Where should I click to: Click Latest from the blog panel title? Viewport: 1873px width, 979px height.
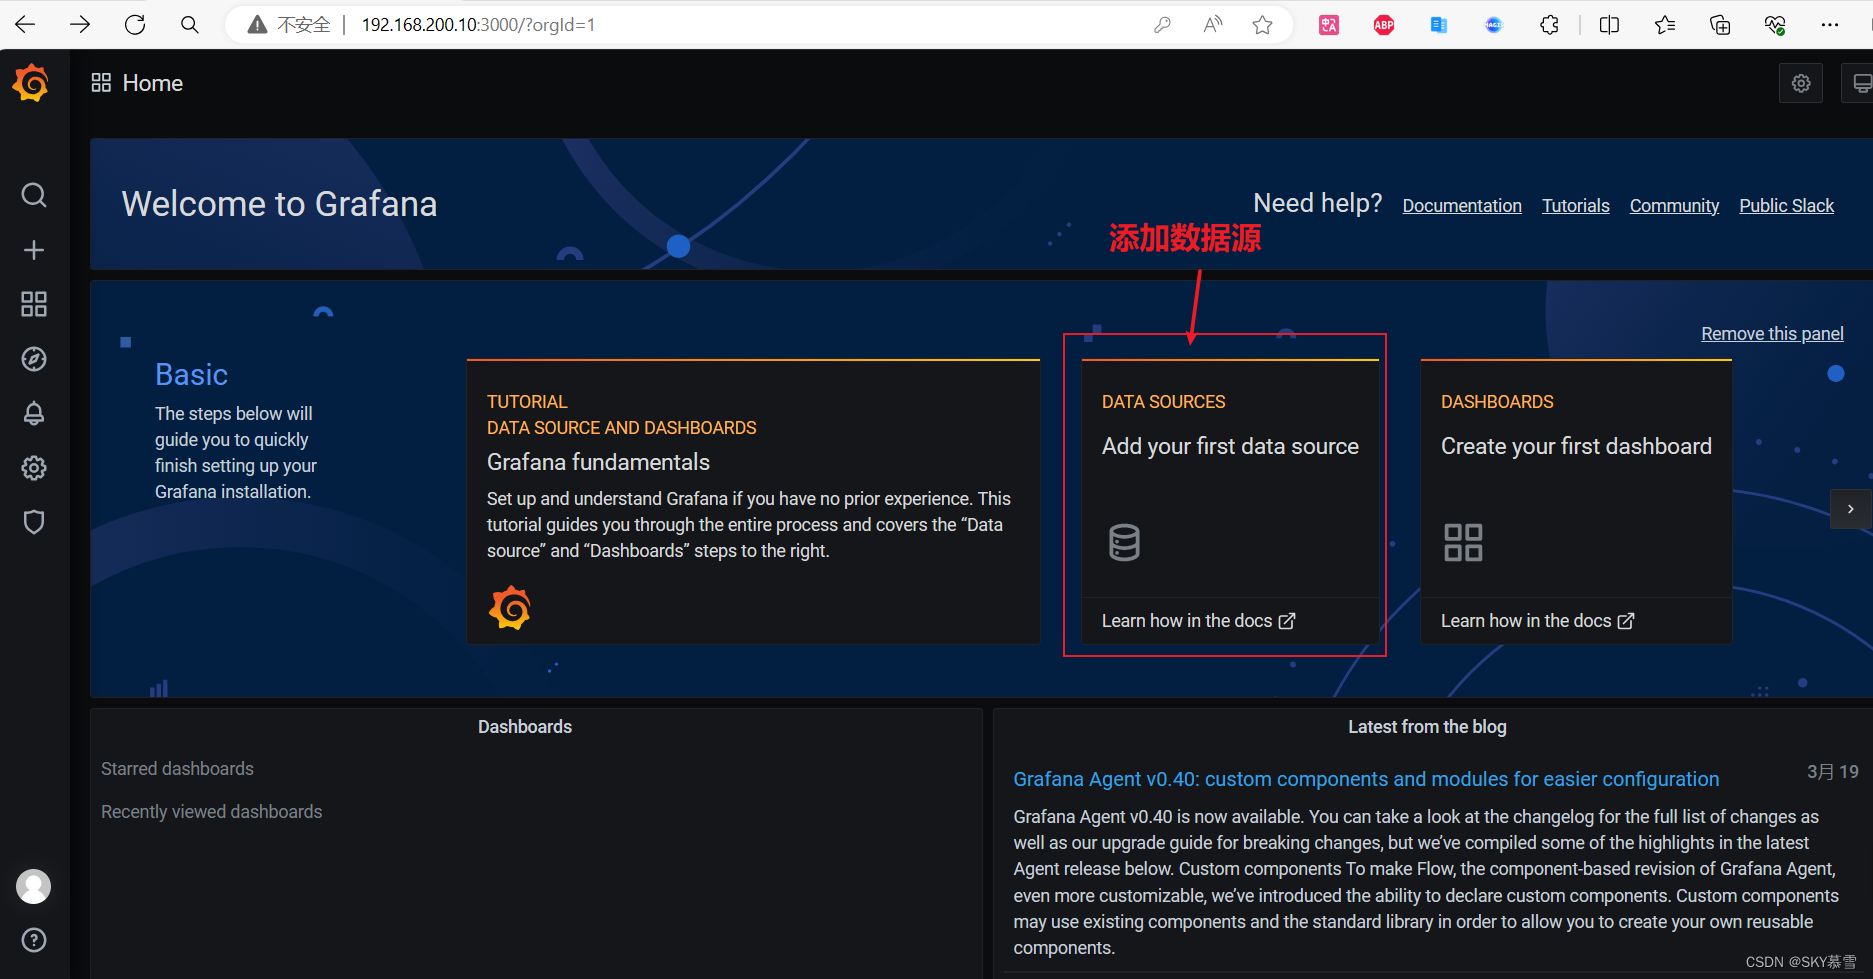tap(1427, 727)
